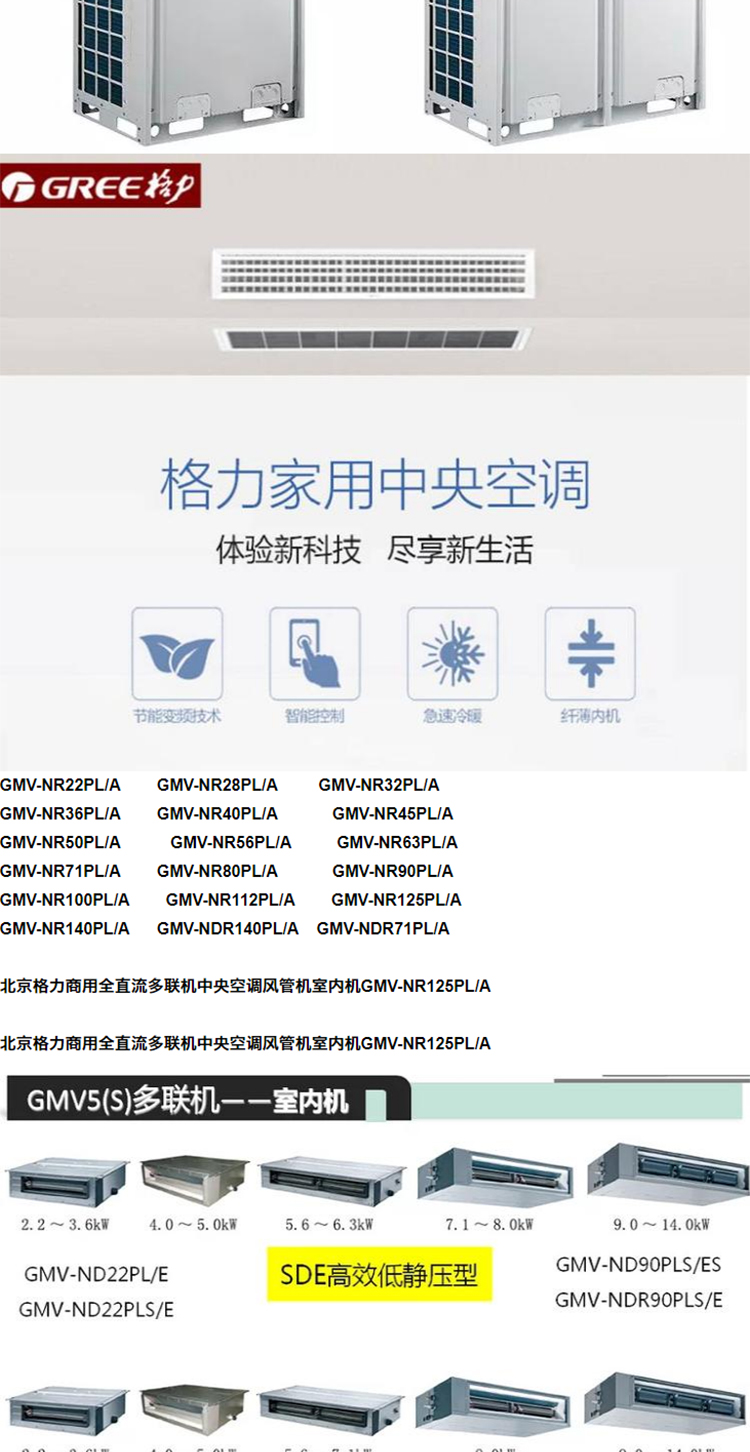Viewport: 750px width, 1452px height.
Task: Select model GMV-NDR140PL/A
Action: coord(228,929)
